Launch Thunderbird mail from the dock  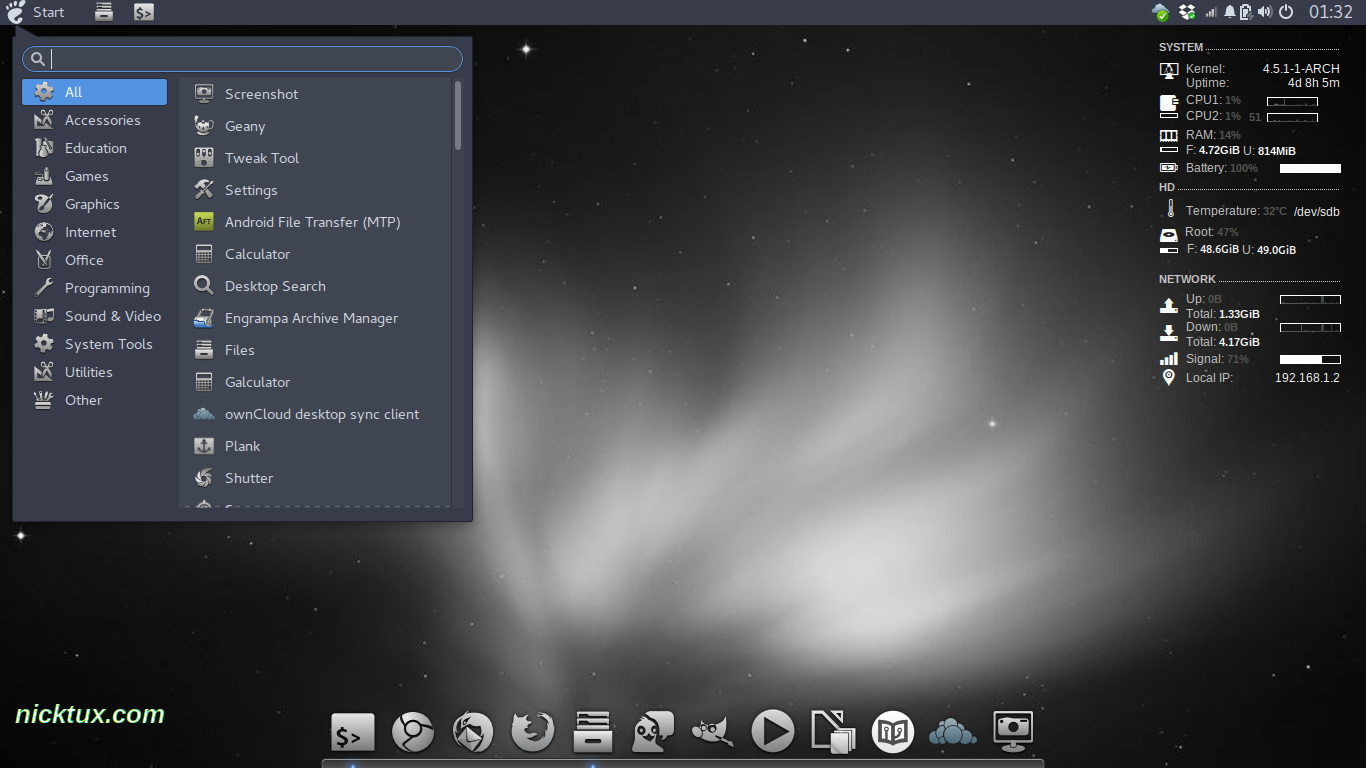472,733
